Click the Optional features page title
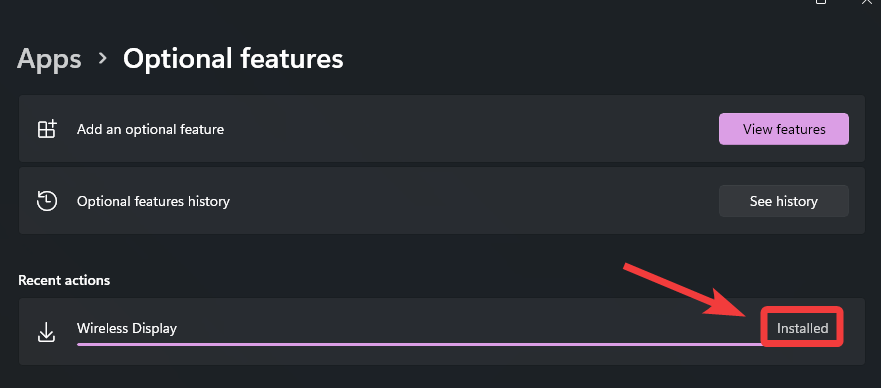The width and height of the screenshot is (881, 388). tap(233, 59)
